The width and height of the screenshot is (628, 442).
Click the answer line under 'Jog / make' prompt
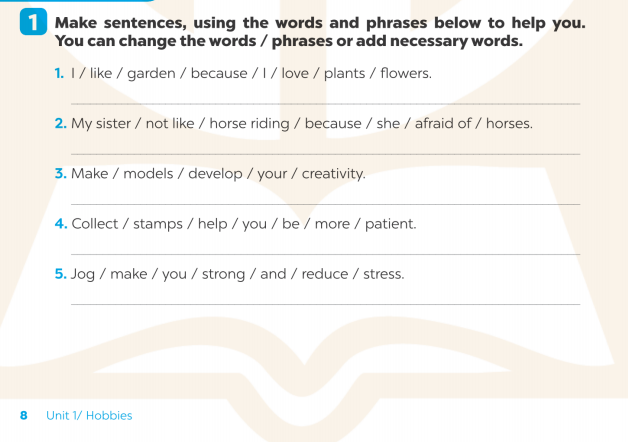click(325, 303)
